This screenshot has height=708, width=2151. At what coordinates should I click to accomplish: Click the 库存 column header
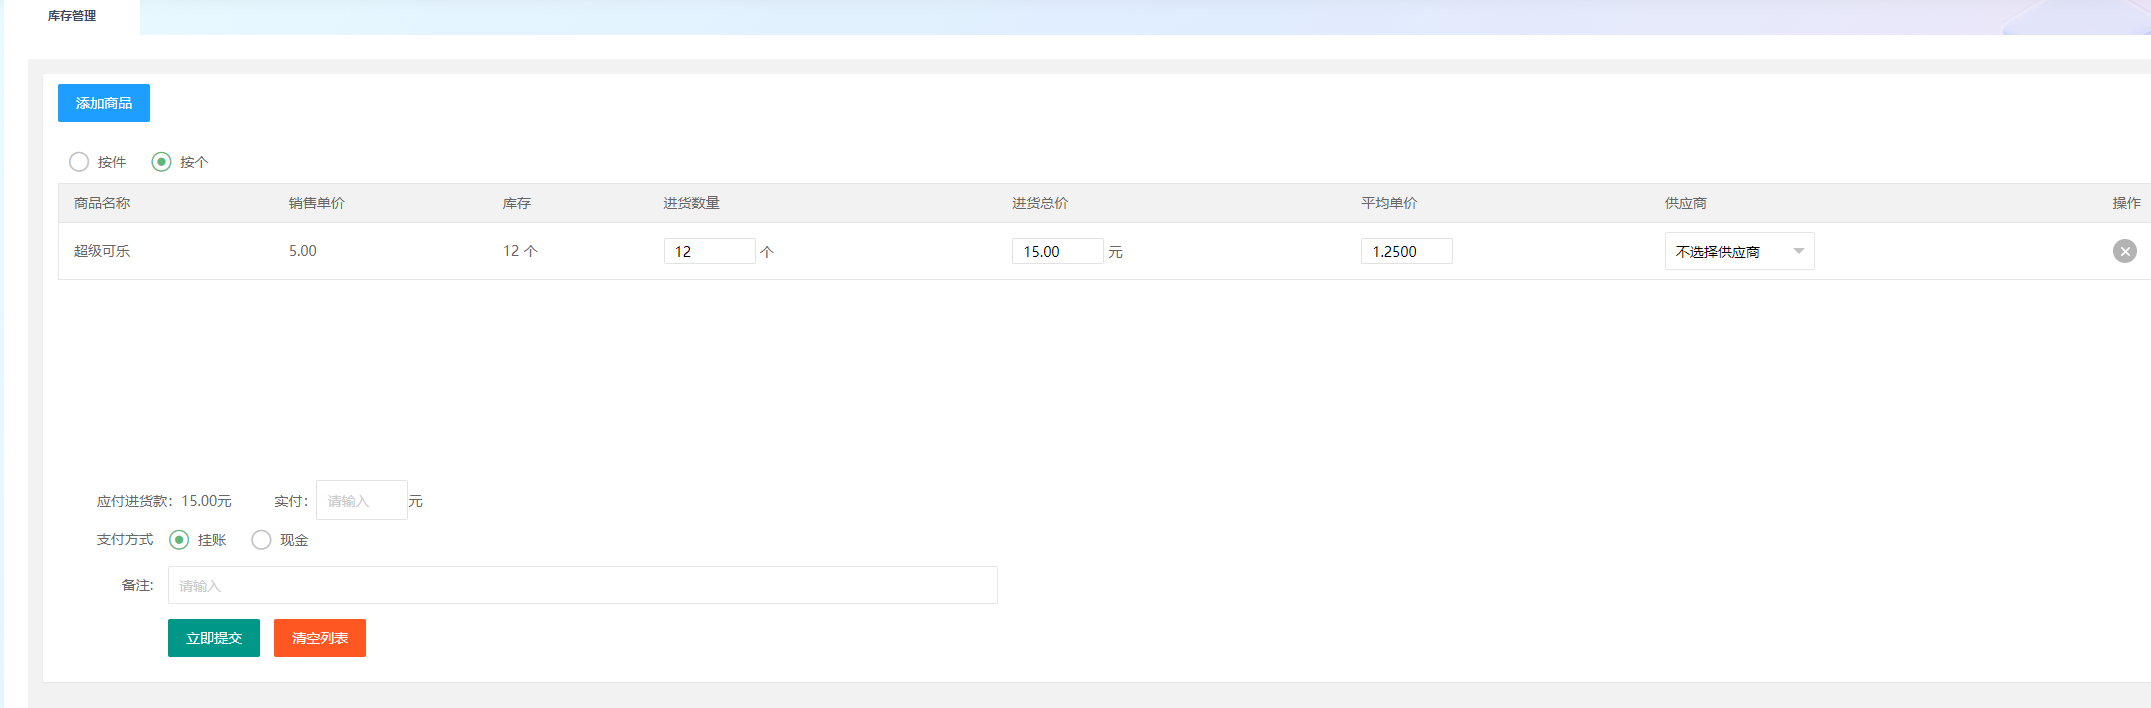coord(517,203)
